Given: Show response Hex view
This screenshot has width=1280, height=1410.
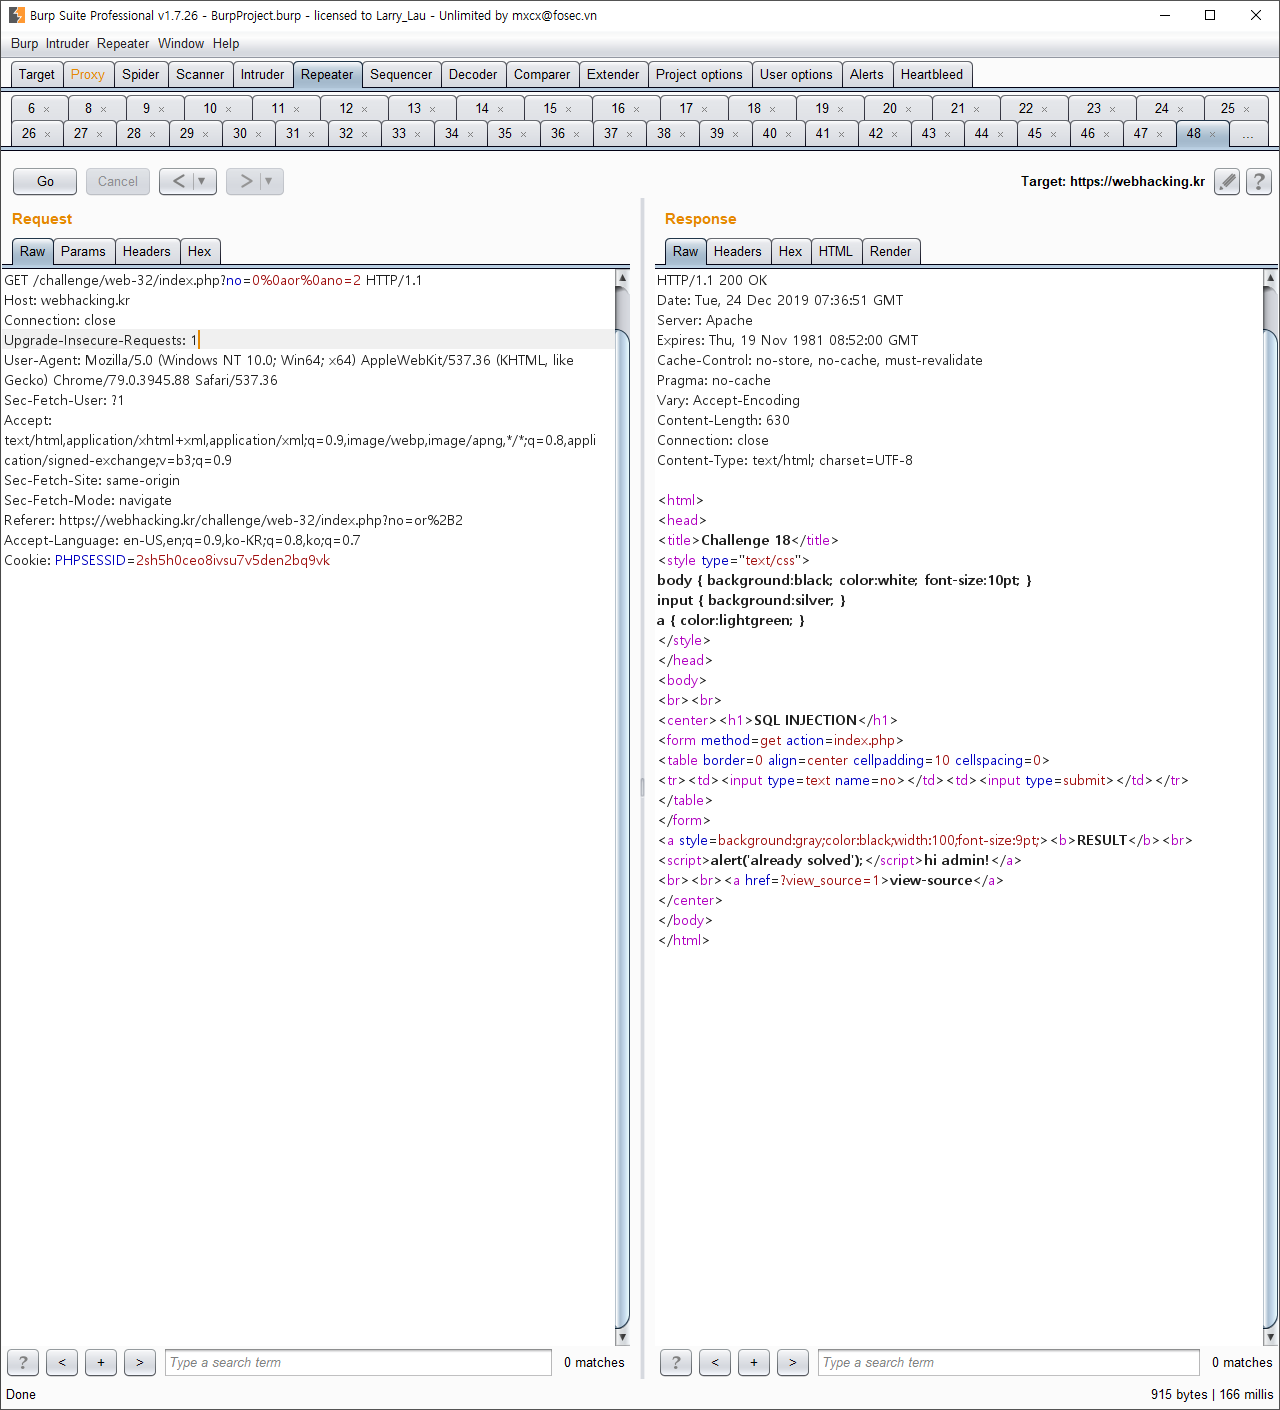Looking at the screenshot, I should point(791,251).
